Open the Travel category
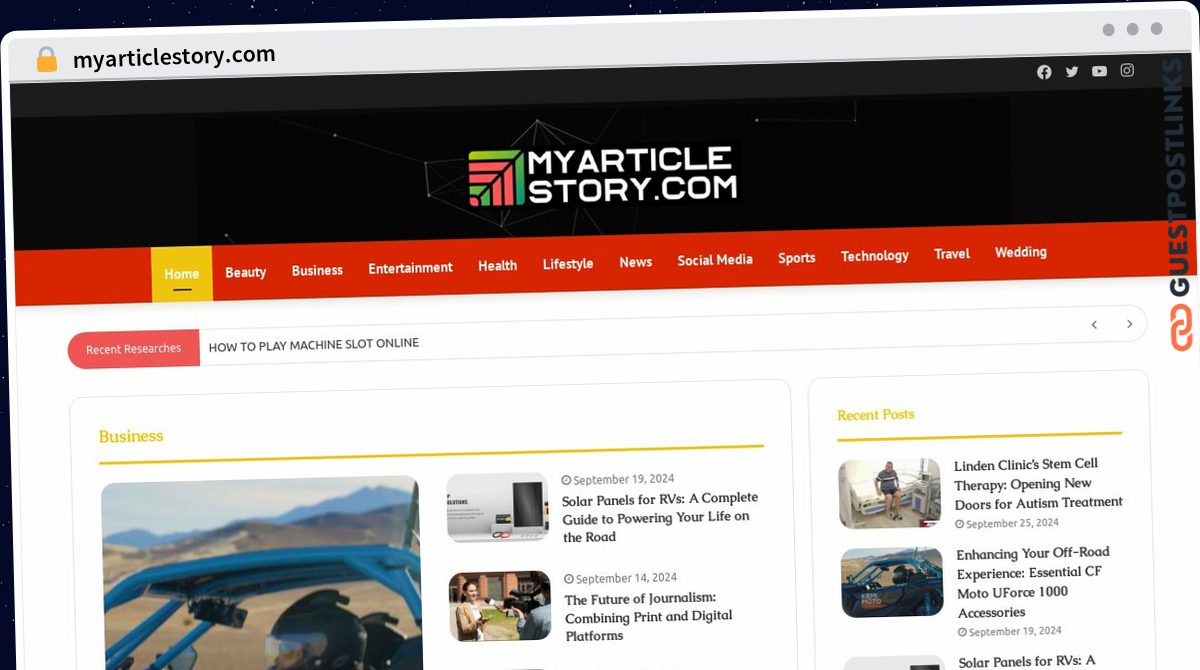The height and width of the screenshot is (670, 1200). point(952,254)
